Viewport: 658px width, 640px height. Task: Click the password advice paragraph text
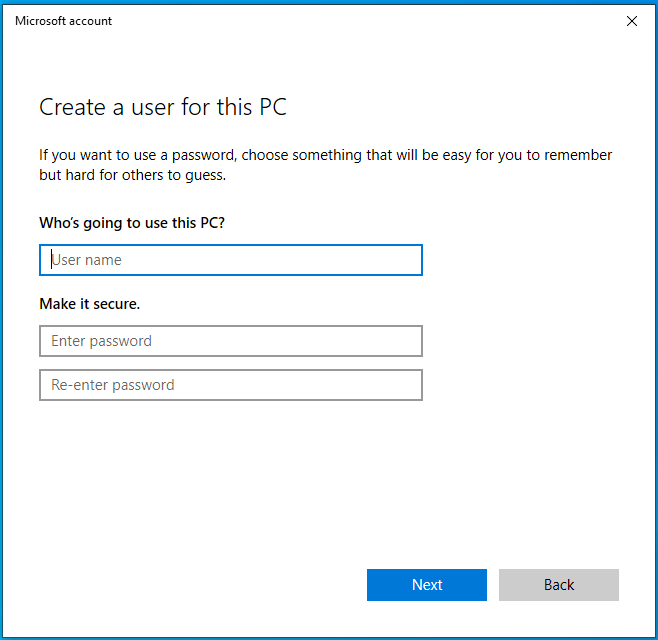(325, 165)
